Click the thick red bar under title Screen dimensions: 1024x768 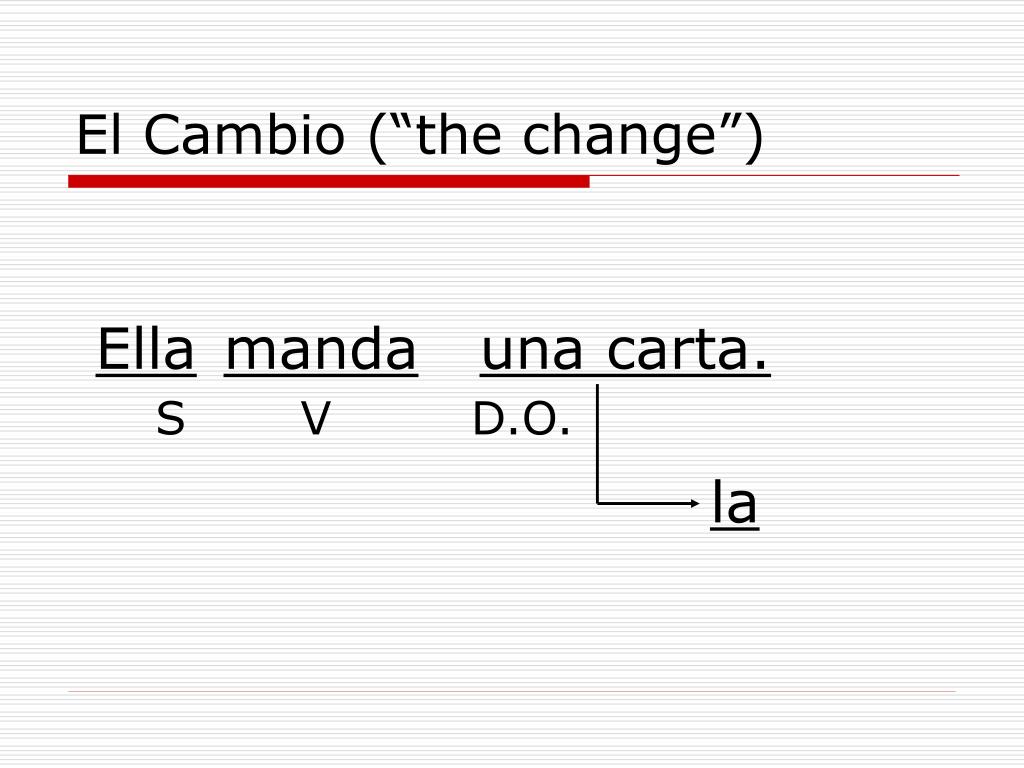coord(328,182)
